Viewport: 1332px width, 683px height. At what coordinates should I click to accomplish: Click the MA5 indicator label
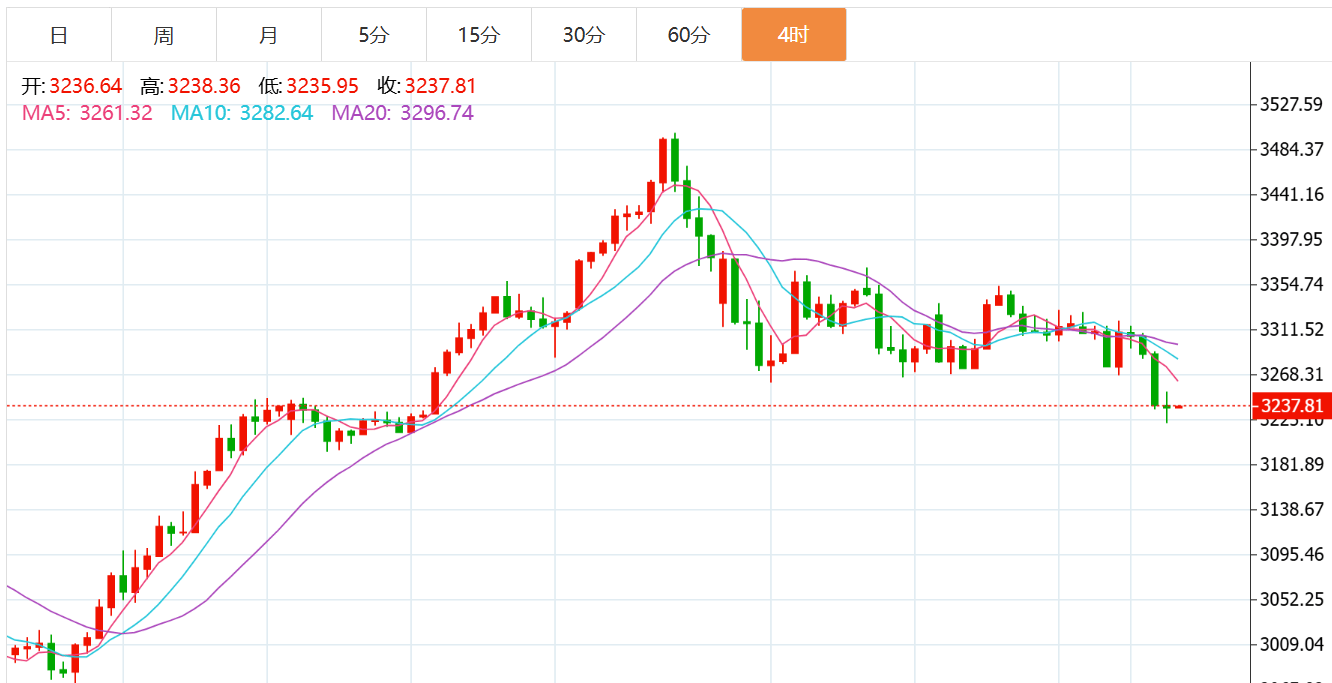coord(44,113)
